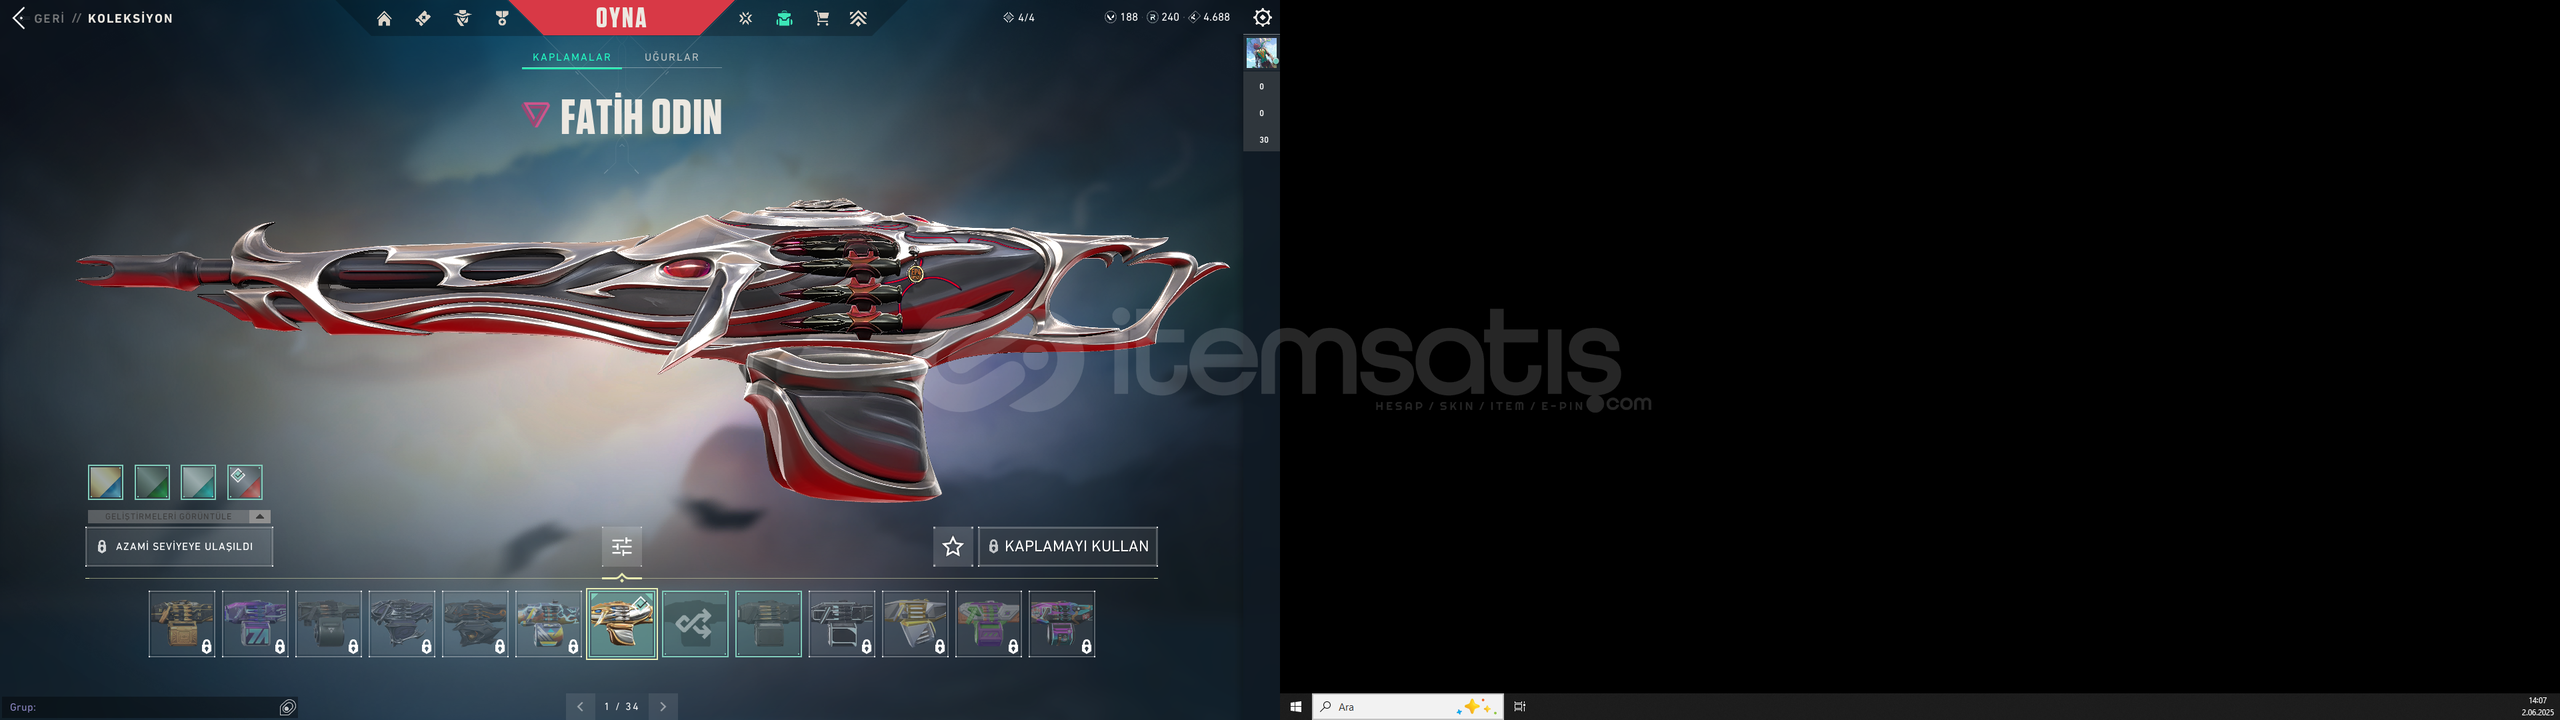Open the esports crossed-star icon
This screenshot has height=720, width=2560.
(745, 18)
